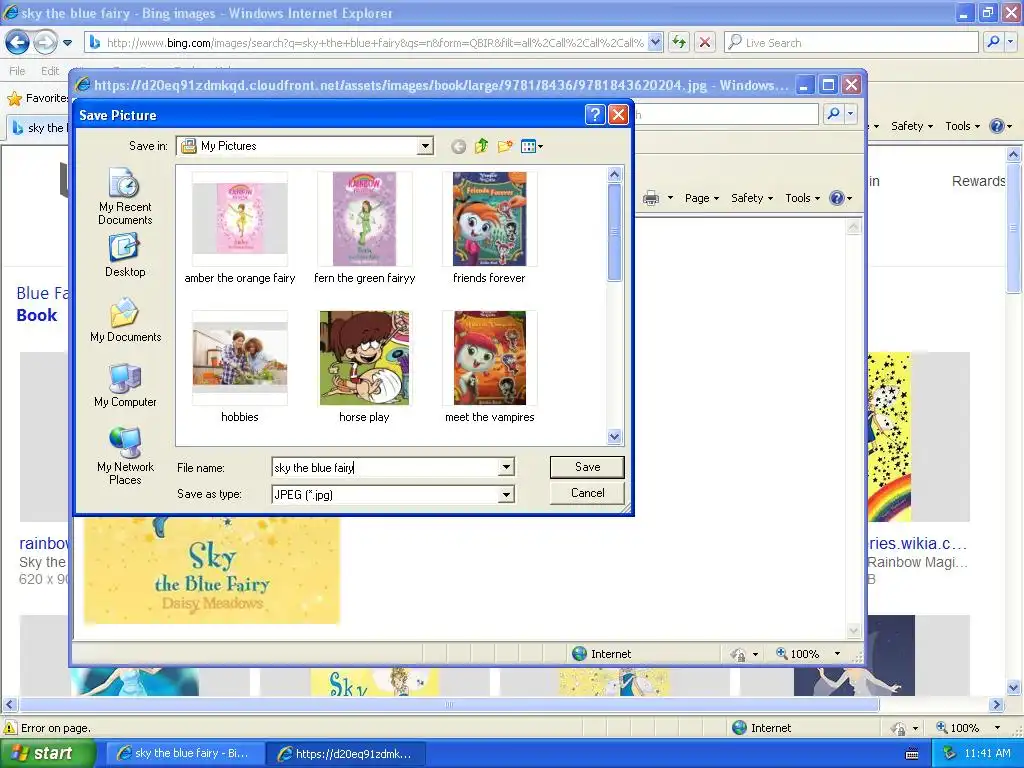This screenshot has height=768, width=1024.
Task: Open zoom level dropdown in popup status bar
Action: tap(837, 654)
